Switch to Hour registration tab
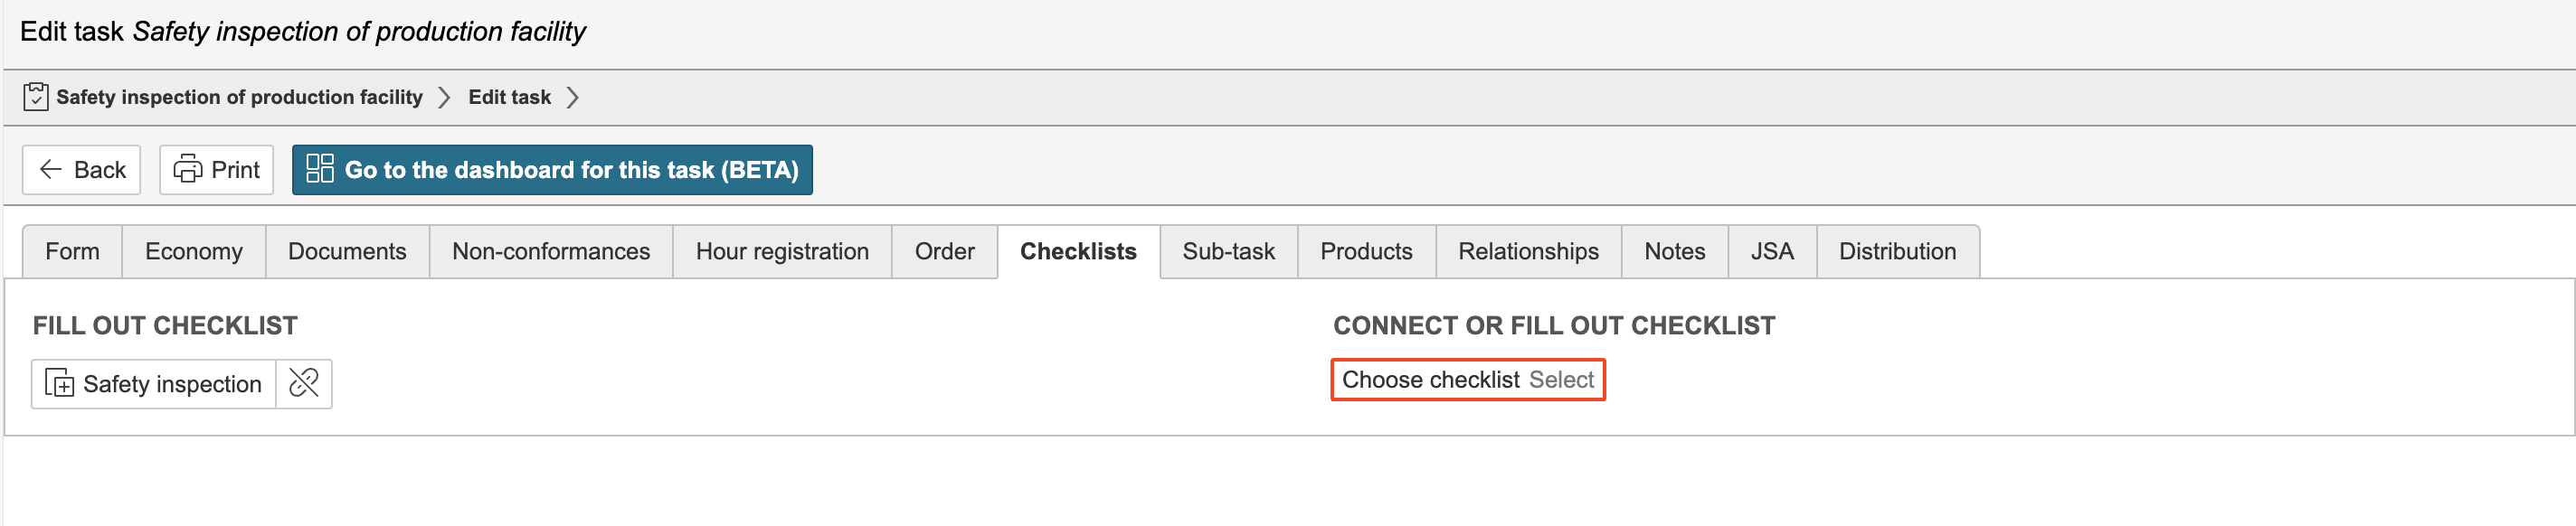The width and height of the screenshot is (2576, 526). [x=782, y=252]
